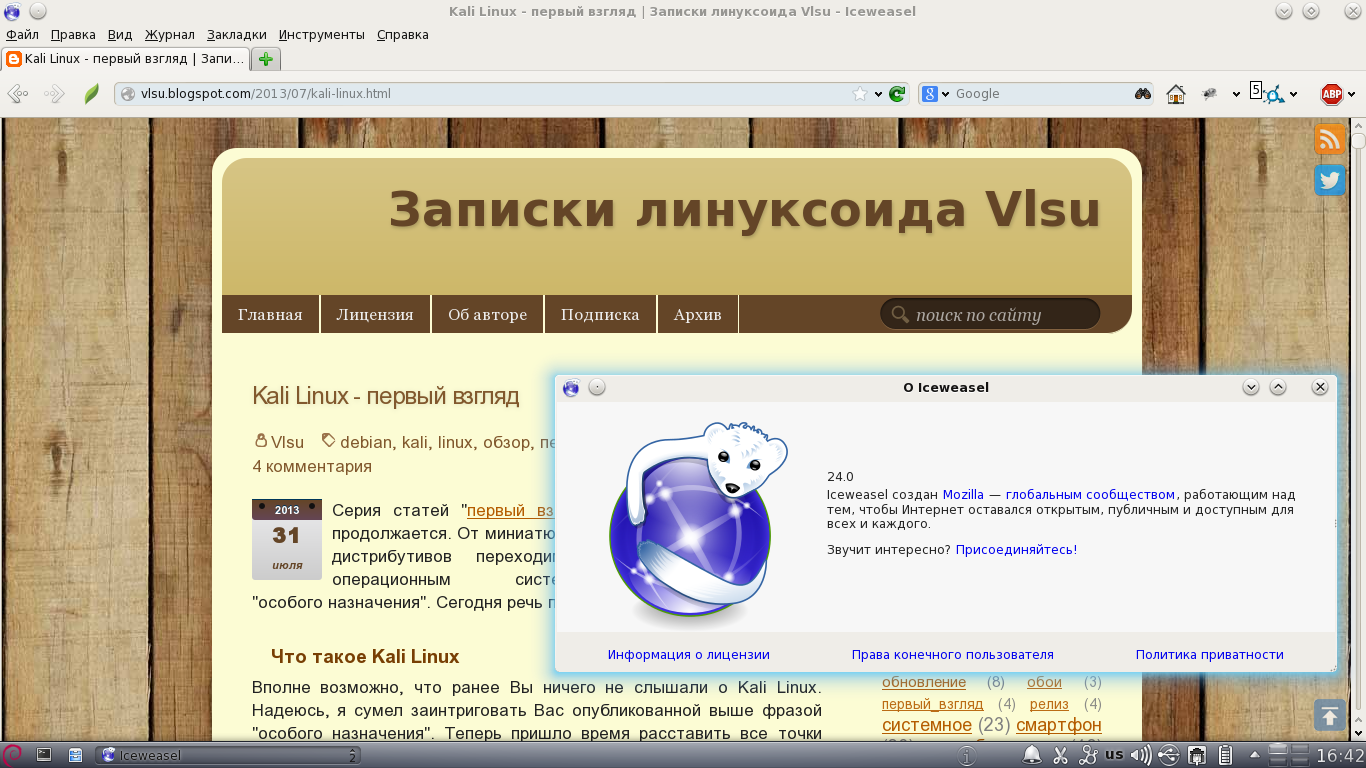Open the Инструменты menu
The width and height of the screenshot is (1366, 768).
click(x=322, y=34)
